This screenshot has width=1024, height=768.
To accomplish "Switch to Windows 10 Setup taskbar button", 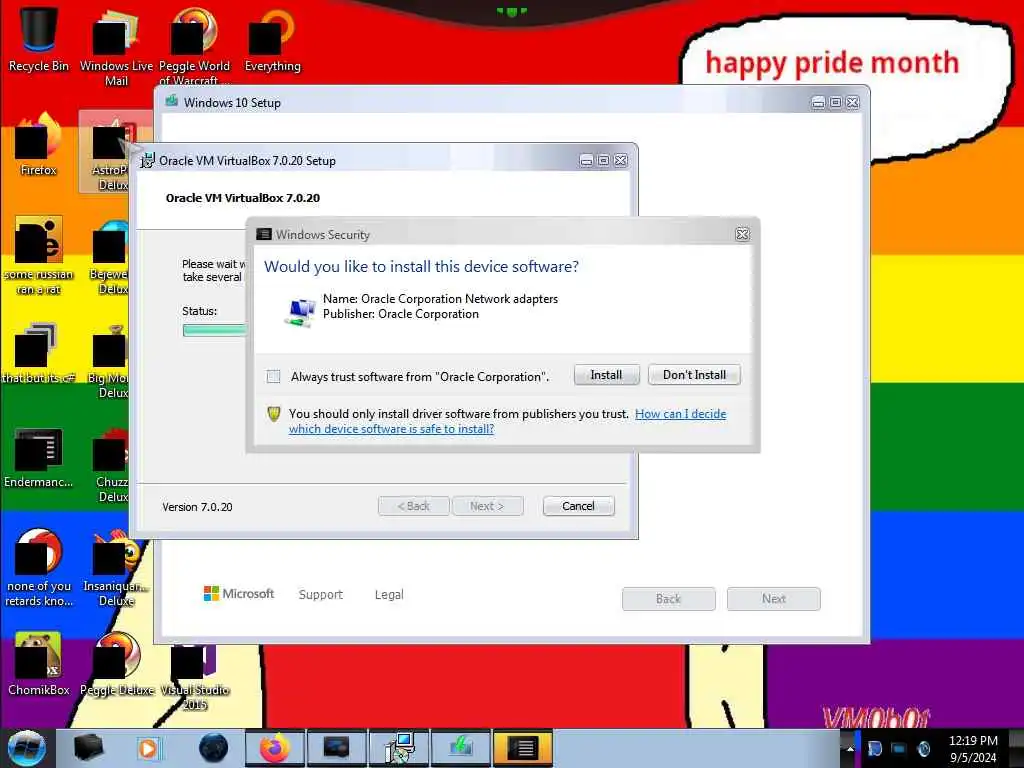I will click(x=460, y=748).
